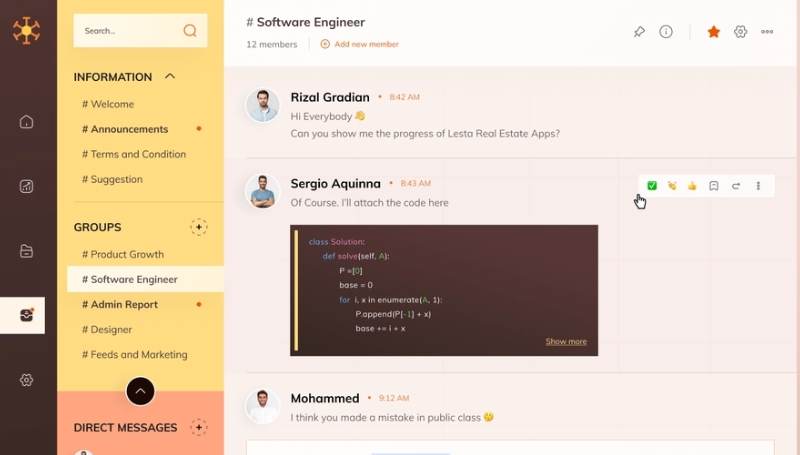This screenshot has height=455, width=800.
Task: React with green checkmark on Sergio's message
Action: tap(652, 186)
